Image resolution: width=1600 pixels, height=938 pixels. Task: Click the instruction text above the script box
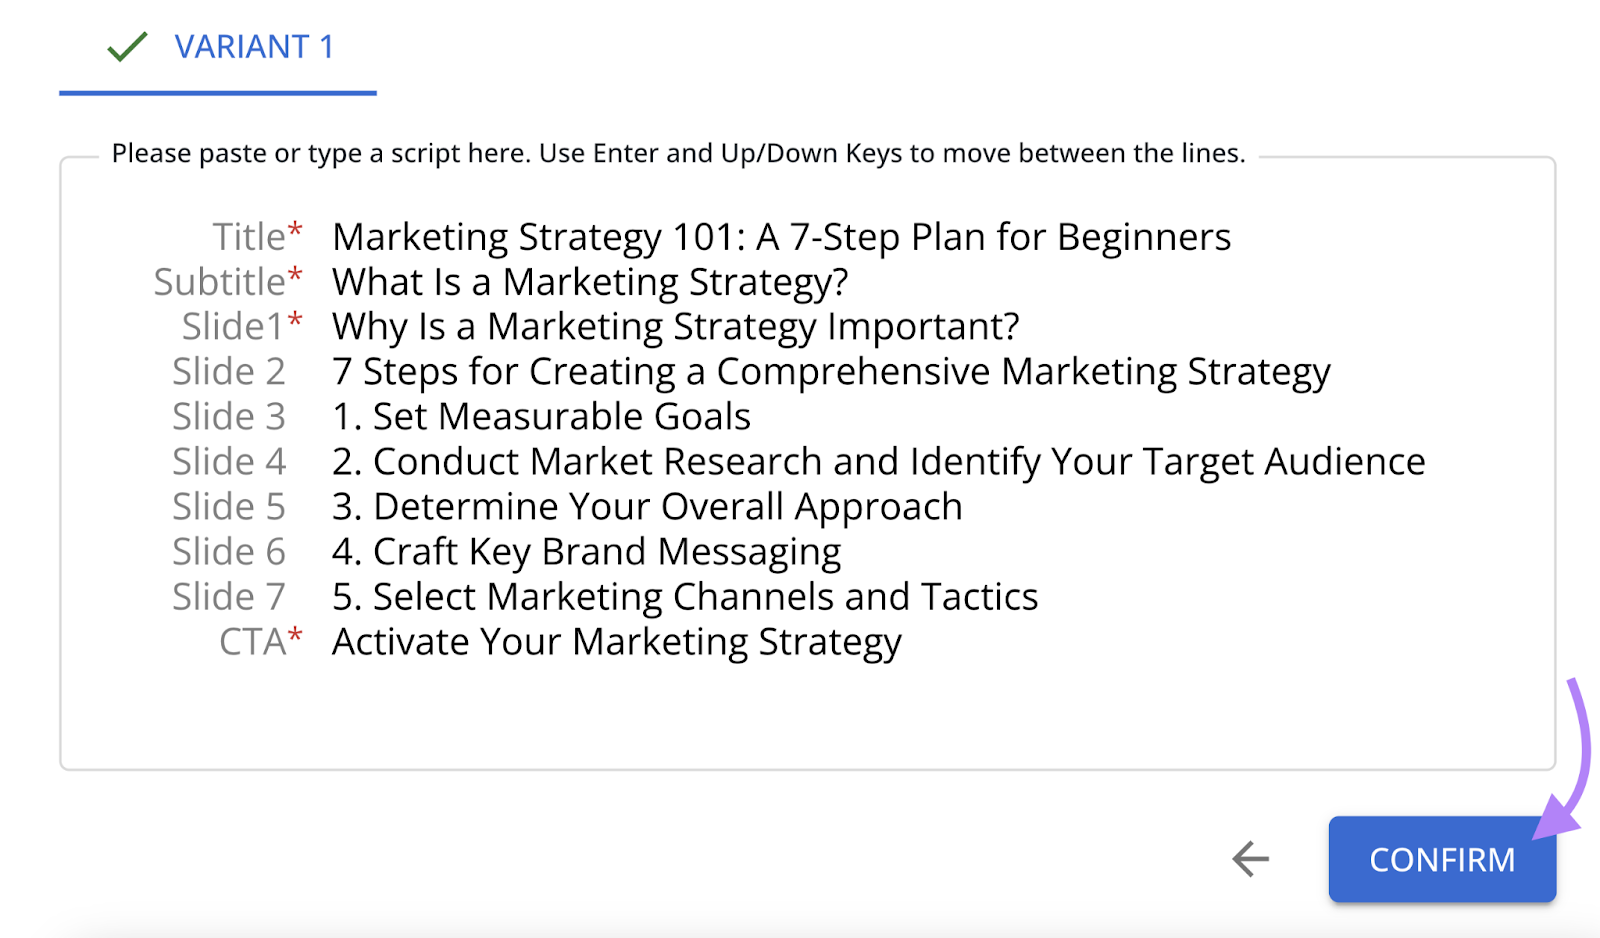[x=679, y=153]
